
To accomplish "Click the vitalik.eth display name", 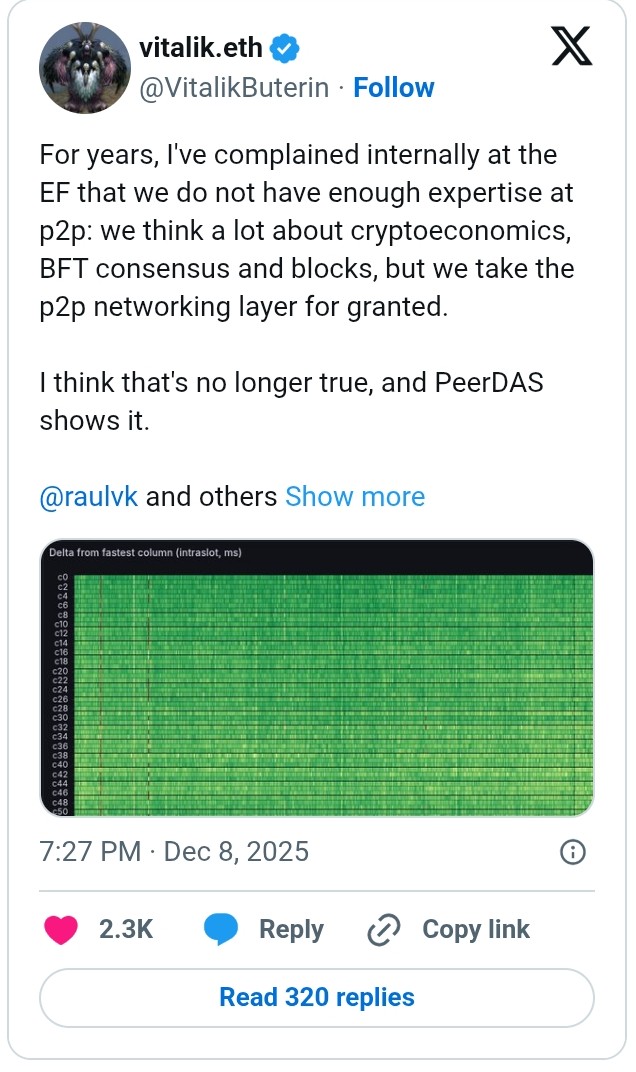I will click(x=201, y=47).
